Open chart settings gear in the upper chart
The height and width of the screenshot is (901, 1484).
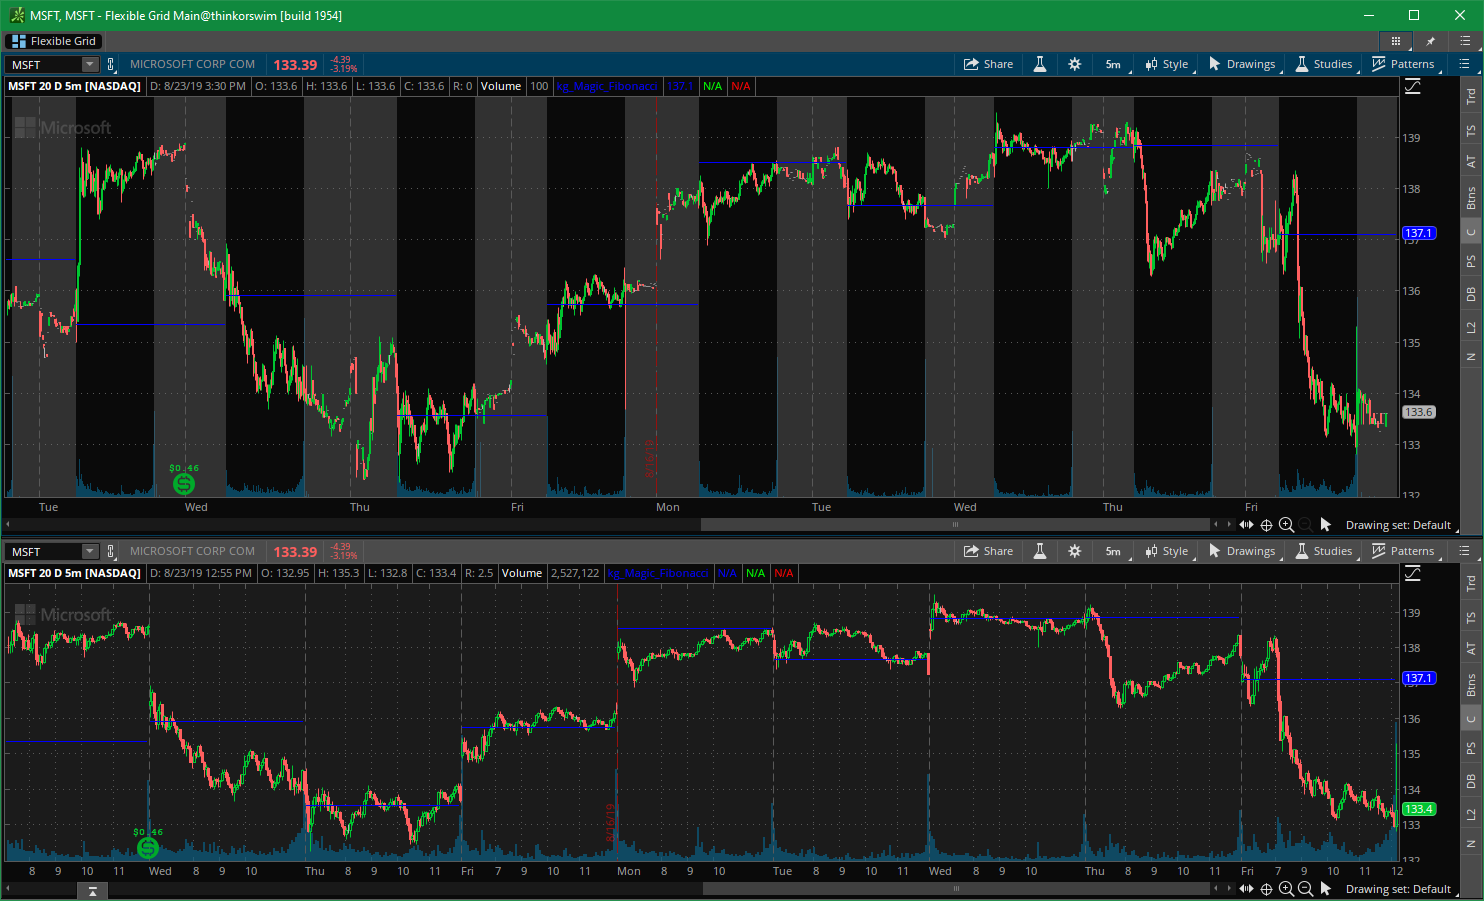click(1075, 64)
